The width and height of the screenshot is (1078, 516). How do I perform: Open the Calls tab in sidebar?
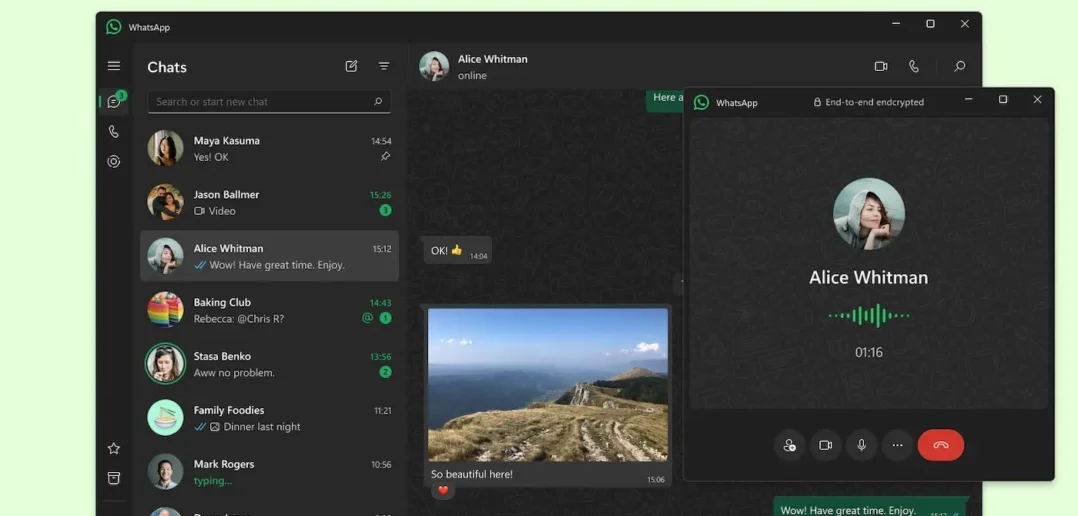pyautogui.click(x=114, y=131)
